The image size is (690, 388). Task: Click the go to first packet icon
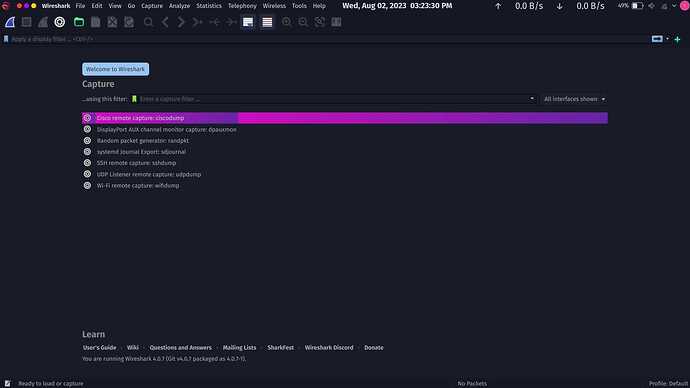pyautogui.click(x=214, y=22)
